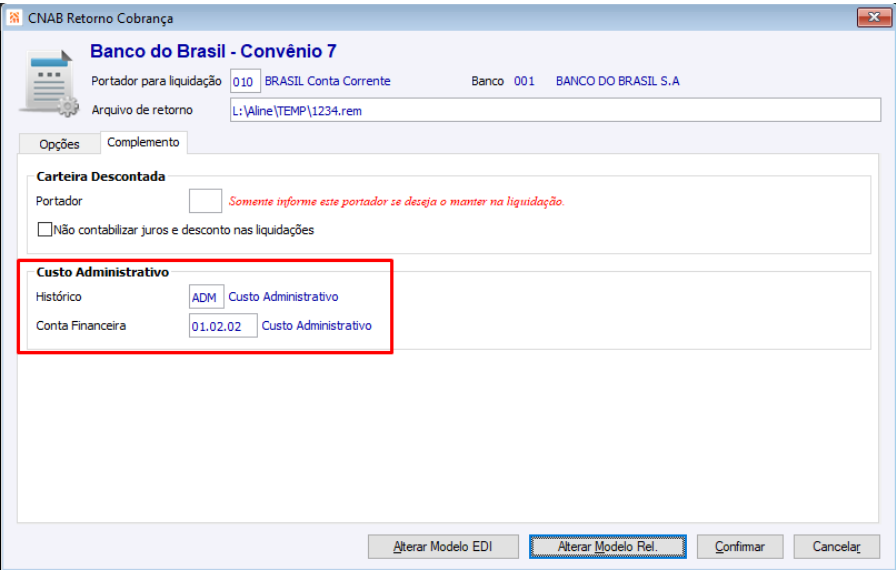Click the Alterar Modelo Rel. button
896x572 pixels.
click(x=607, y=547)
